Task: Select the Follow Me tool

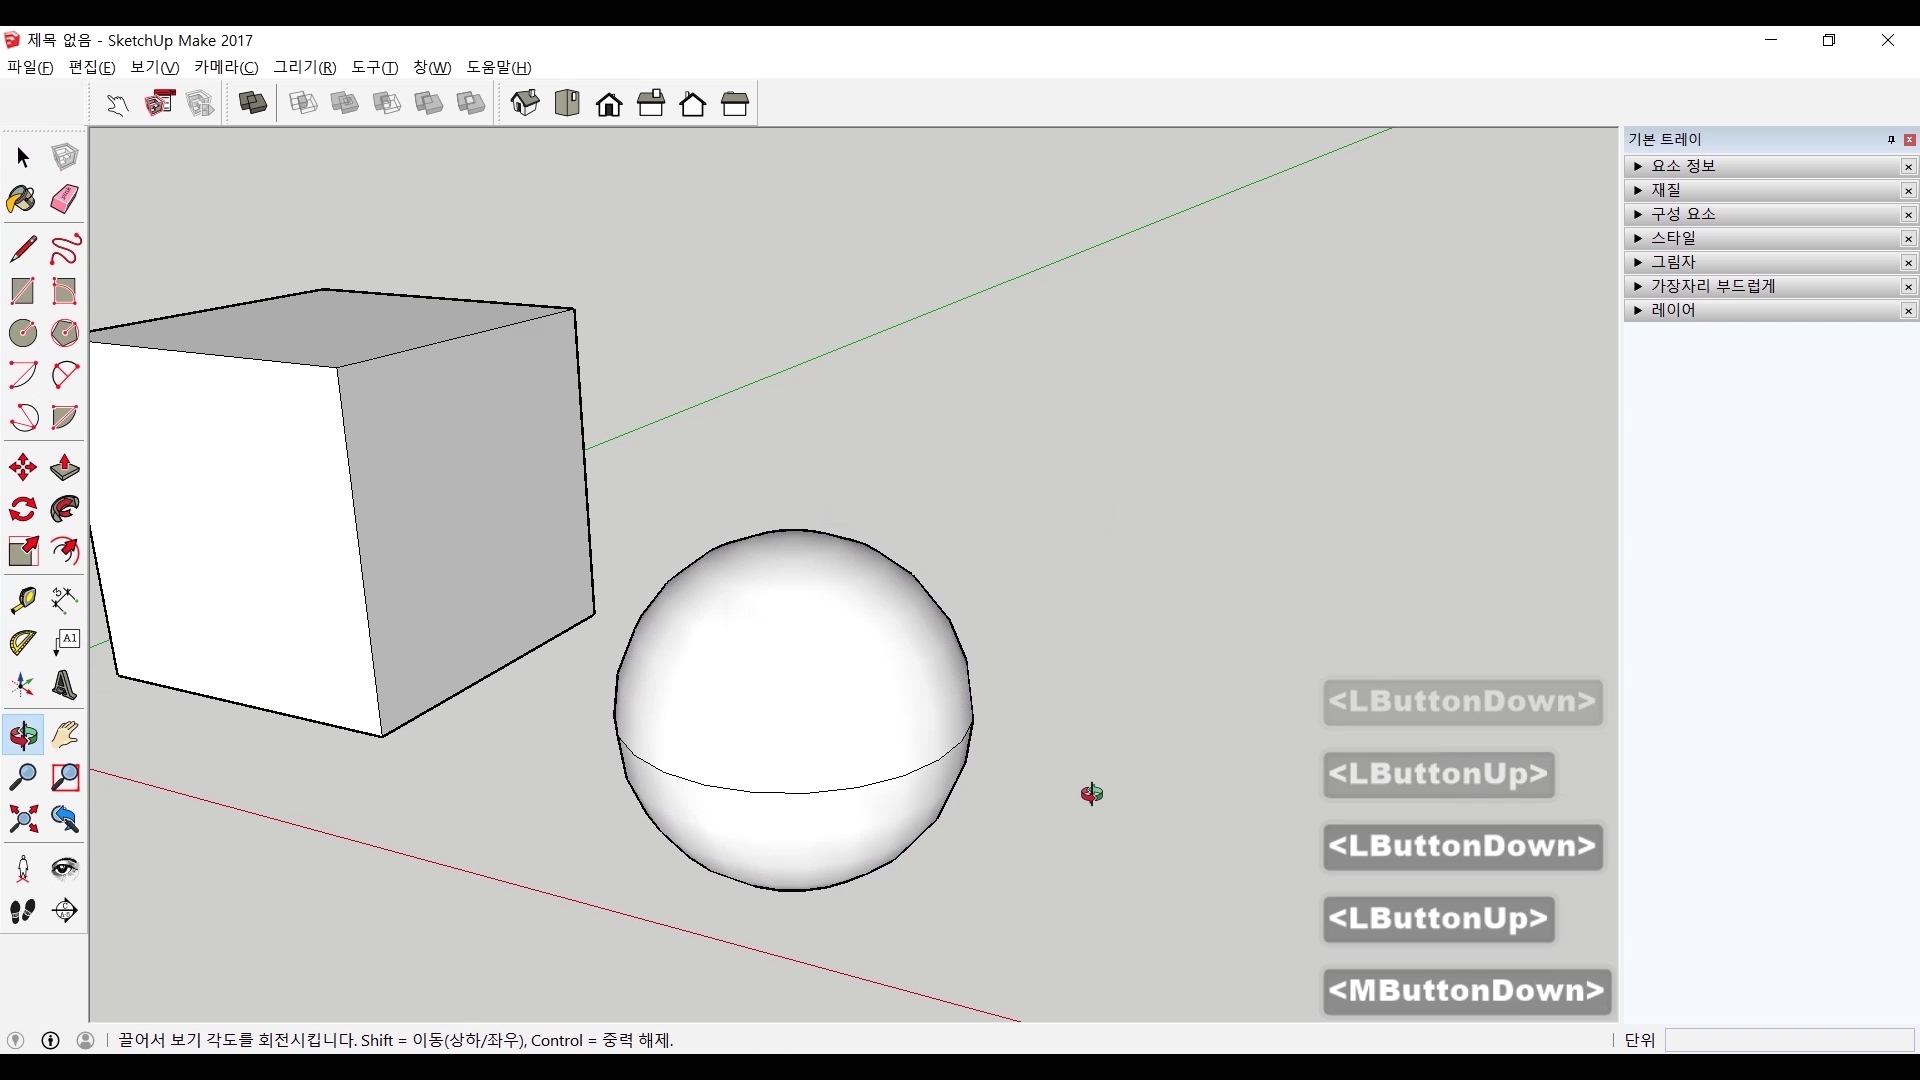Action: (65, 510)
